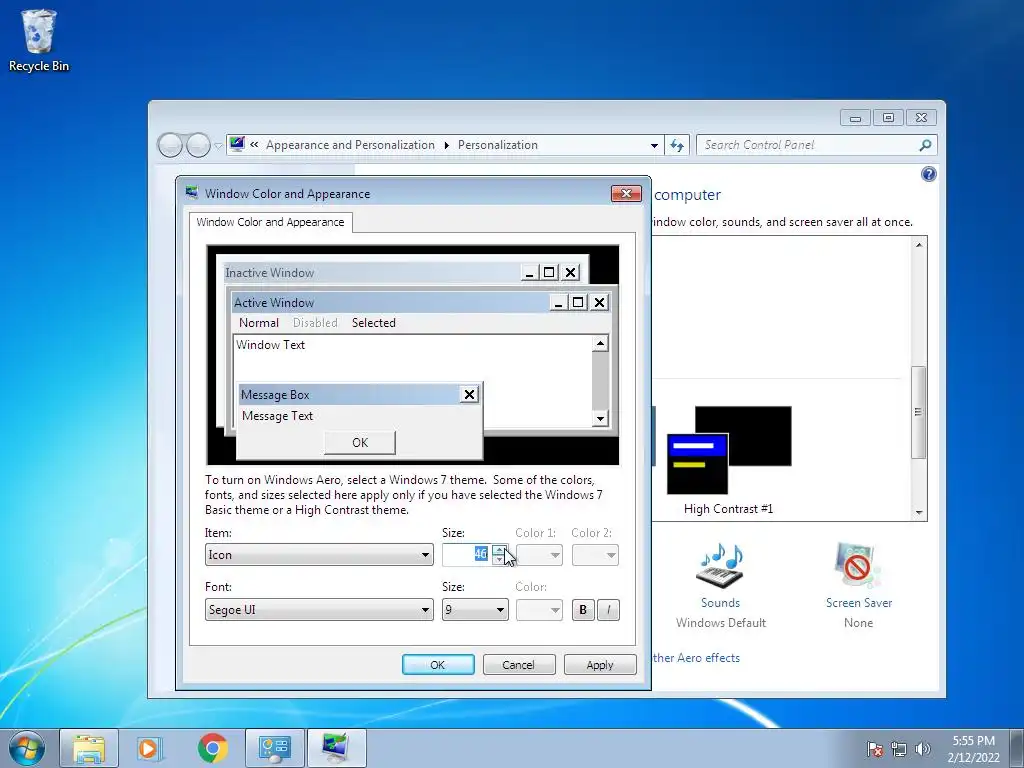Open the Windows Start orb

click(27, 748)
